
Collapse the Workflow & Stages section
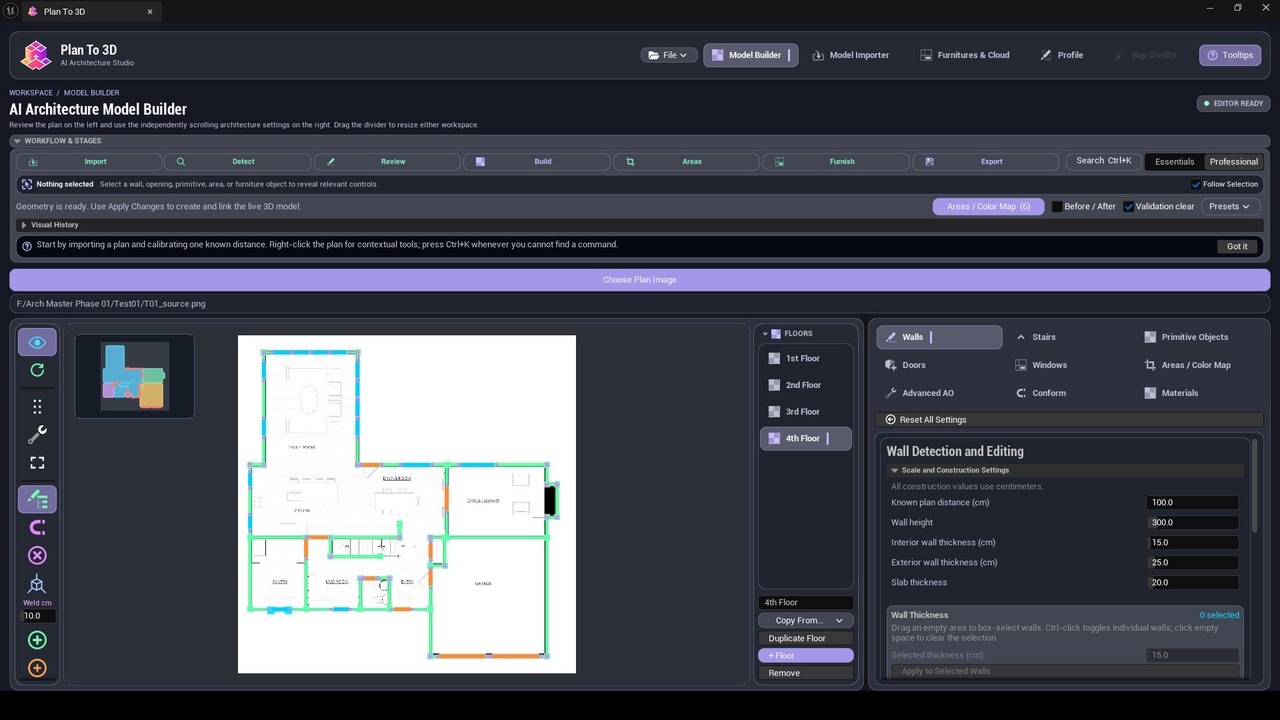click(18, 141)
